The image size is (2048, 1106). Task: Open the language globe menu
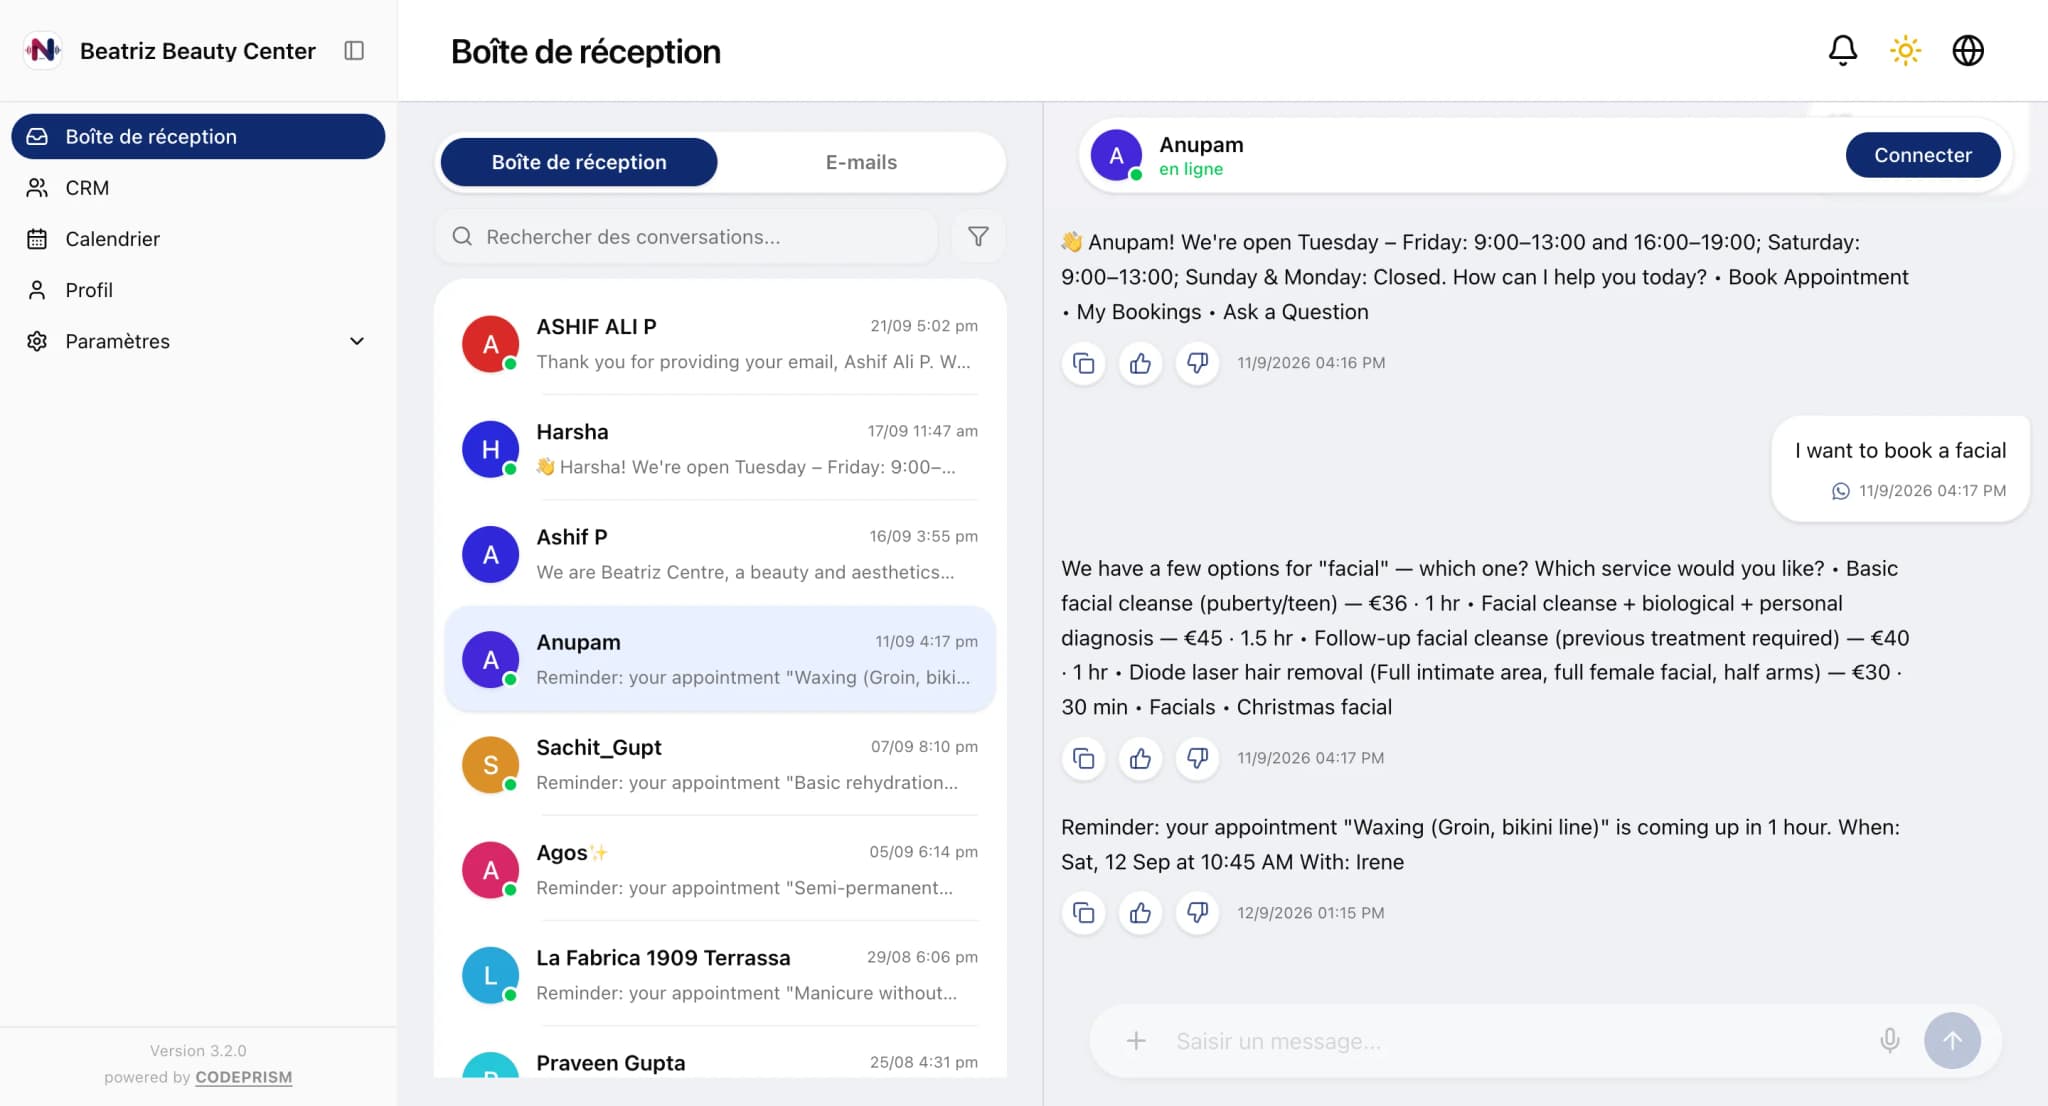[x=1968, y=51]
